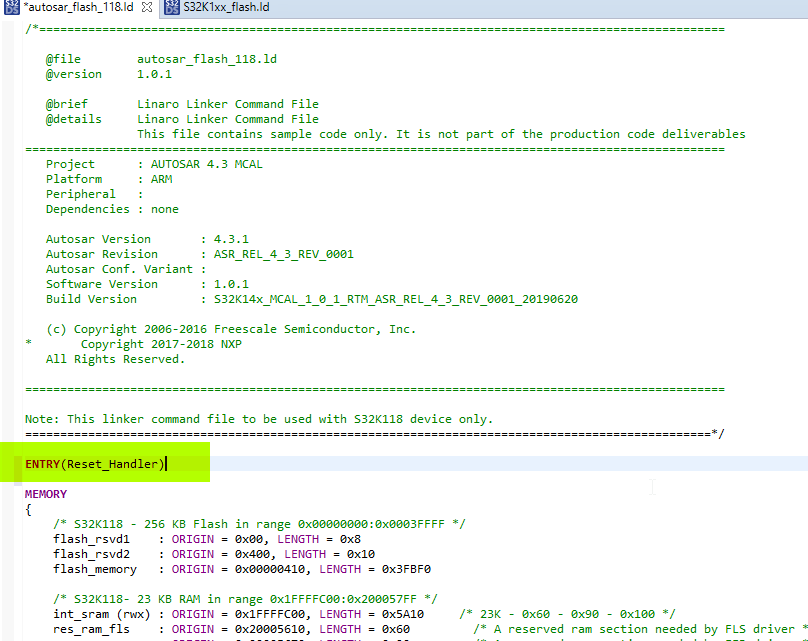Close the autosar_flash_118.ld tab
808x641 pixels.
147,7
